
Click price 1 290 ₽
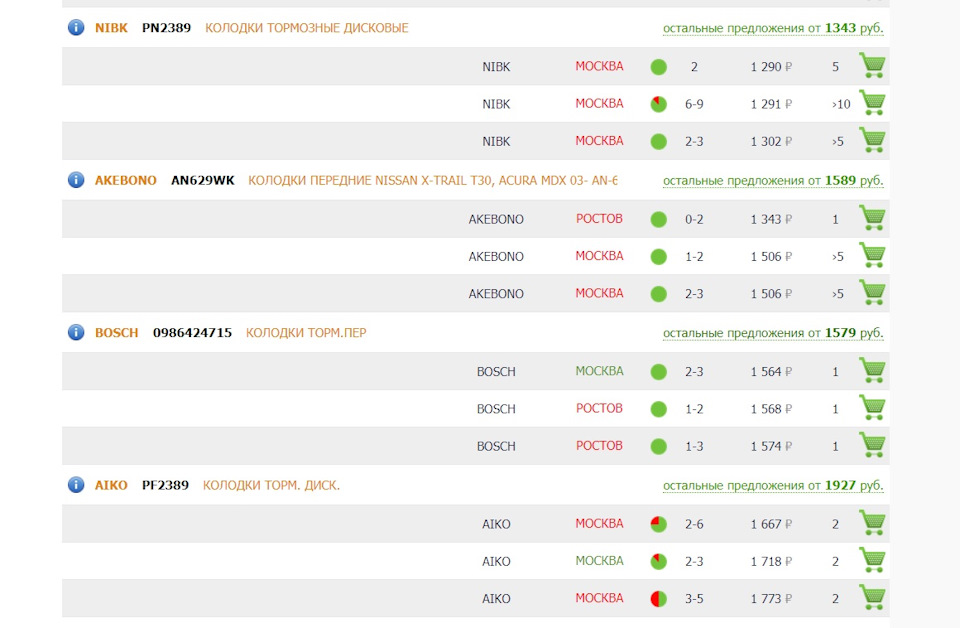[x=771, y=67]
